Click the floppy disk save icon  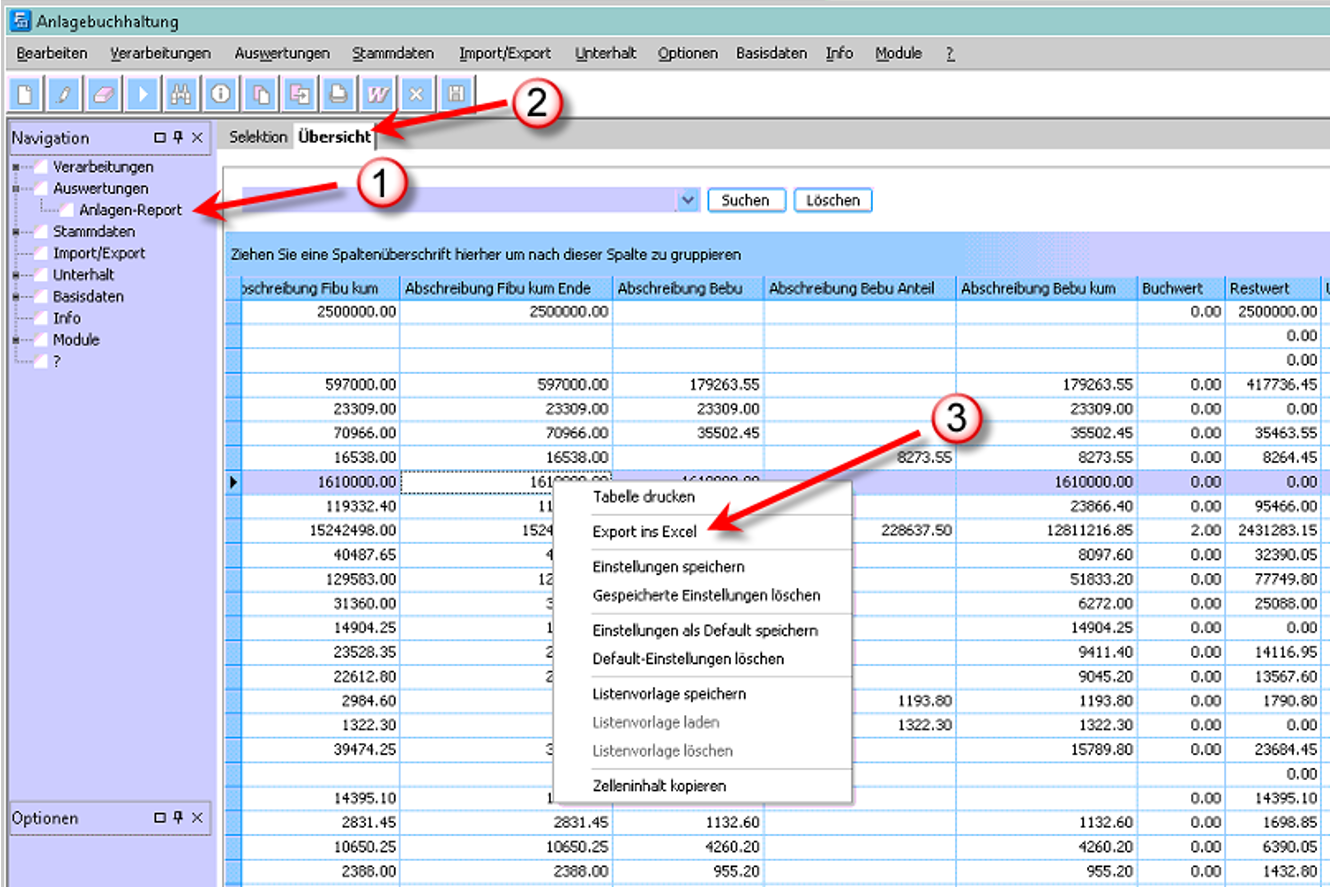456,94
